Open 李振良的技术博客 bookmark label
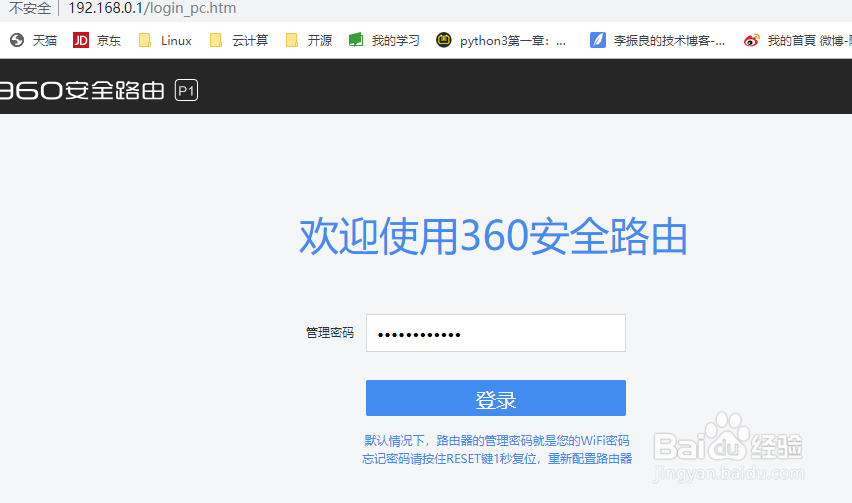 (x=669, y=41)
